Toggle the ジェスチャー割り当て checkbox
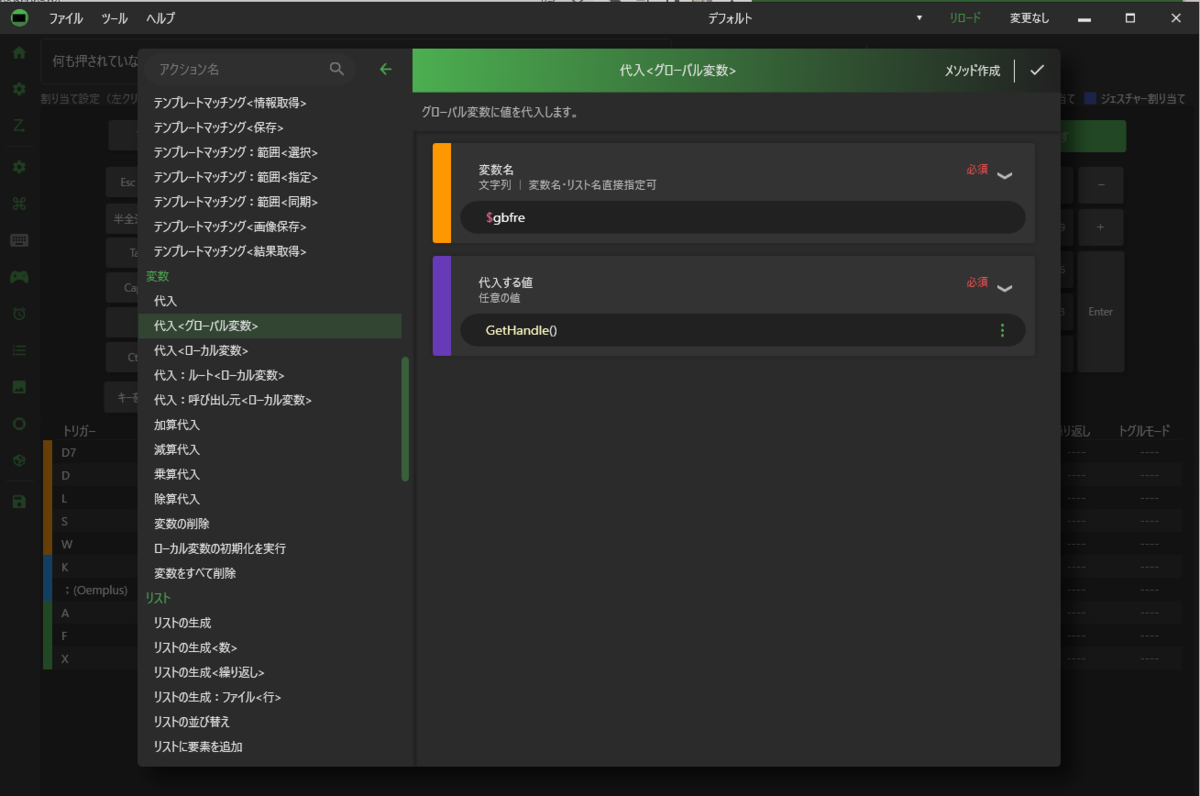 point(1090,99)
